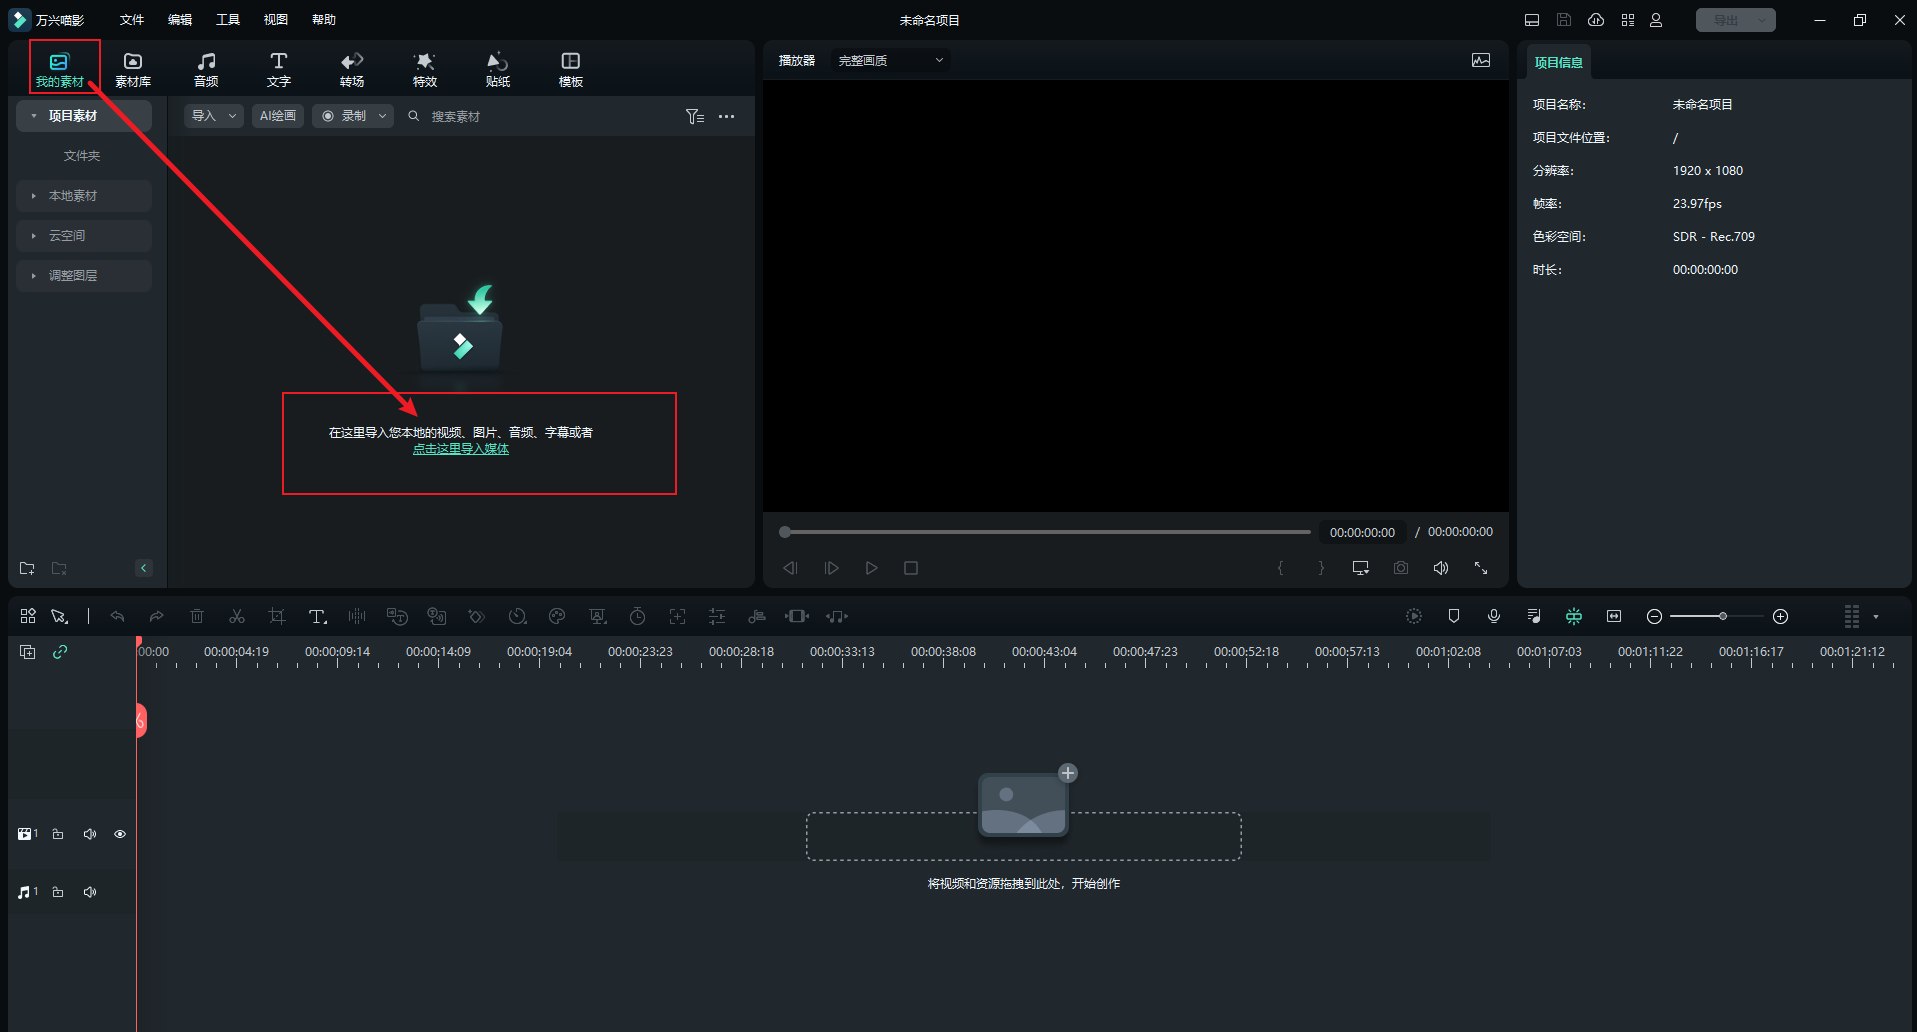Screen dimensions: 1917x1032
Task: Click the split scissors icon in timeline toolbar
Action: pos(237,616)
